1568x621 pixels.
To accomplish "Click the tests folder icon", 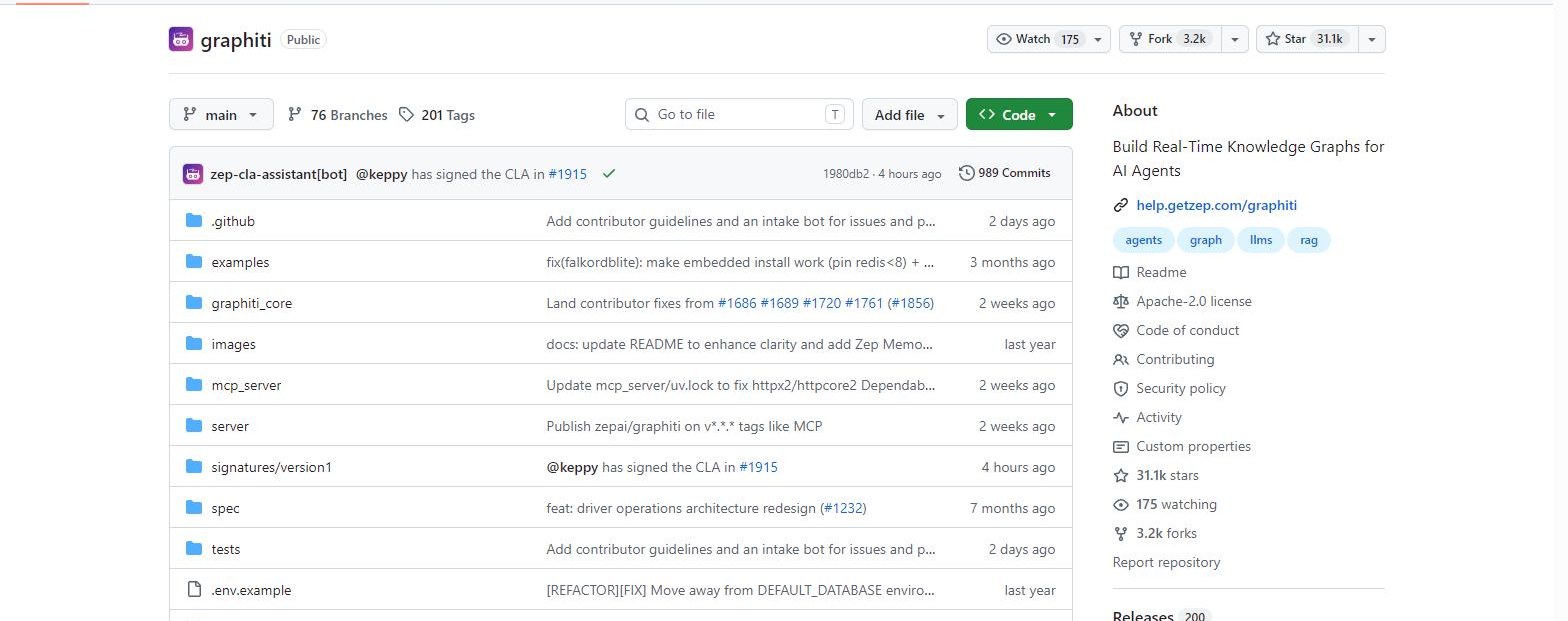I will pyautogui.click(x=194, y=549).
